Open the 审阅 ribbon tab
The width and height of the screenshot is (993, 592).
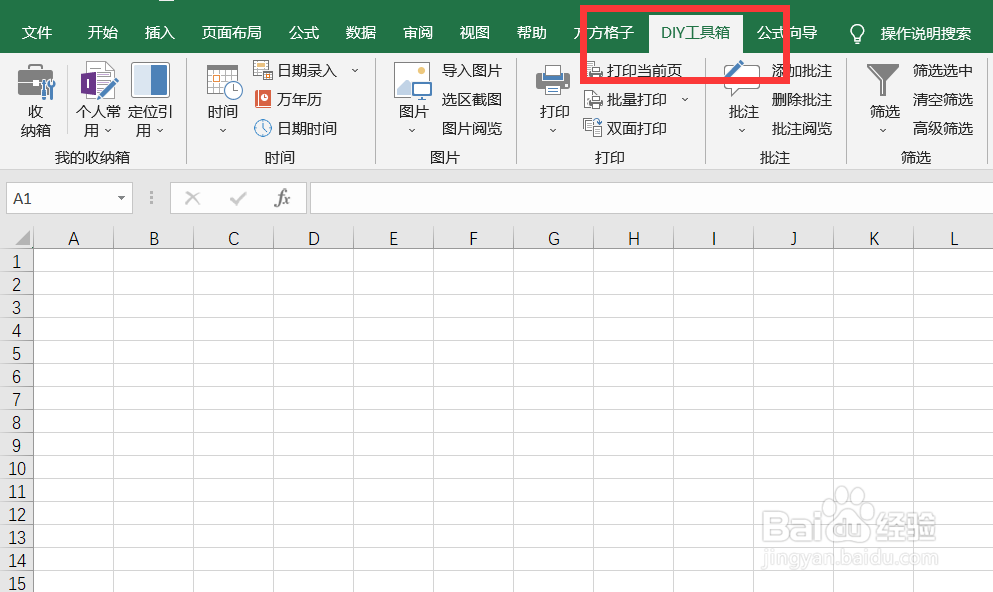[417, 32]
